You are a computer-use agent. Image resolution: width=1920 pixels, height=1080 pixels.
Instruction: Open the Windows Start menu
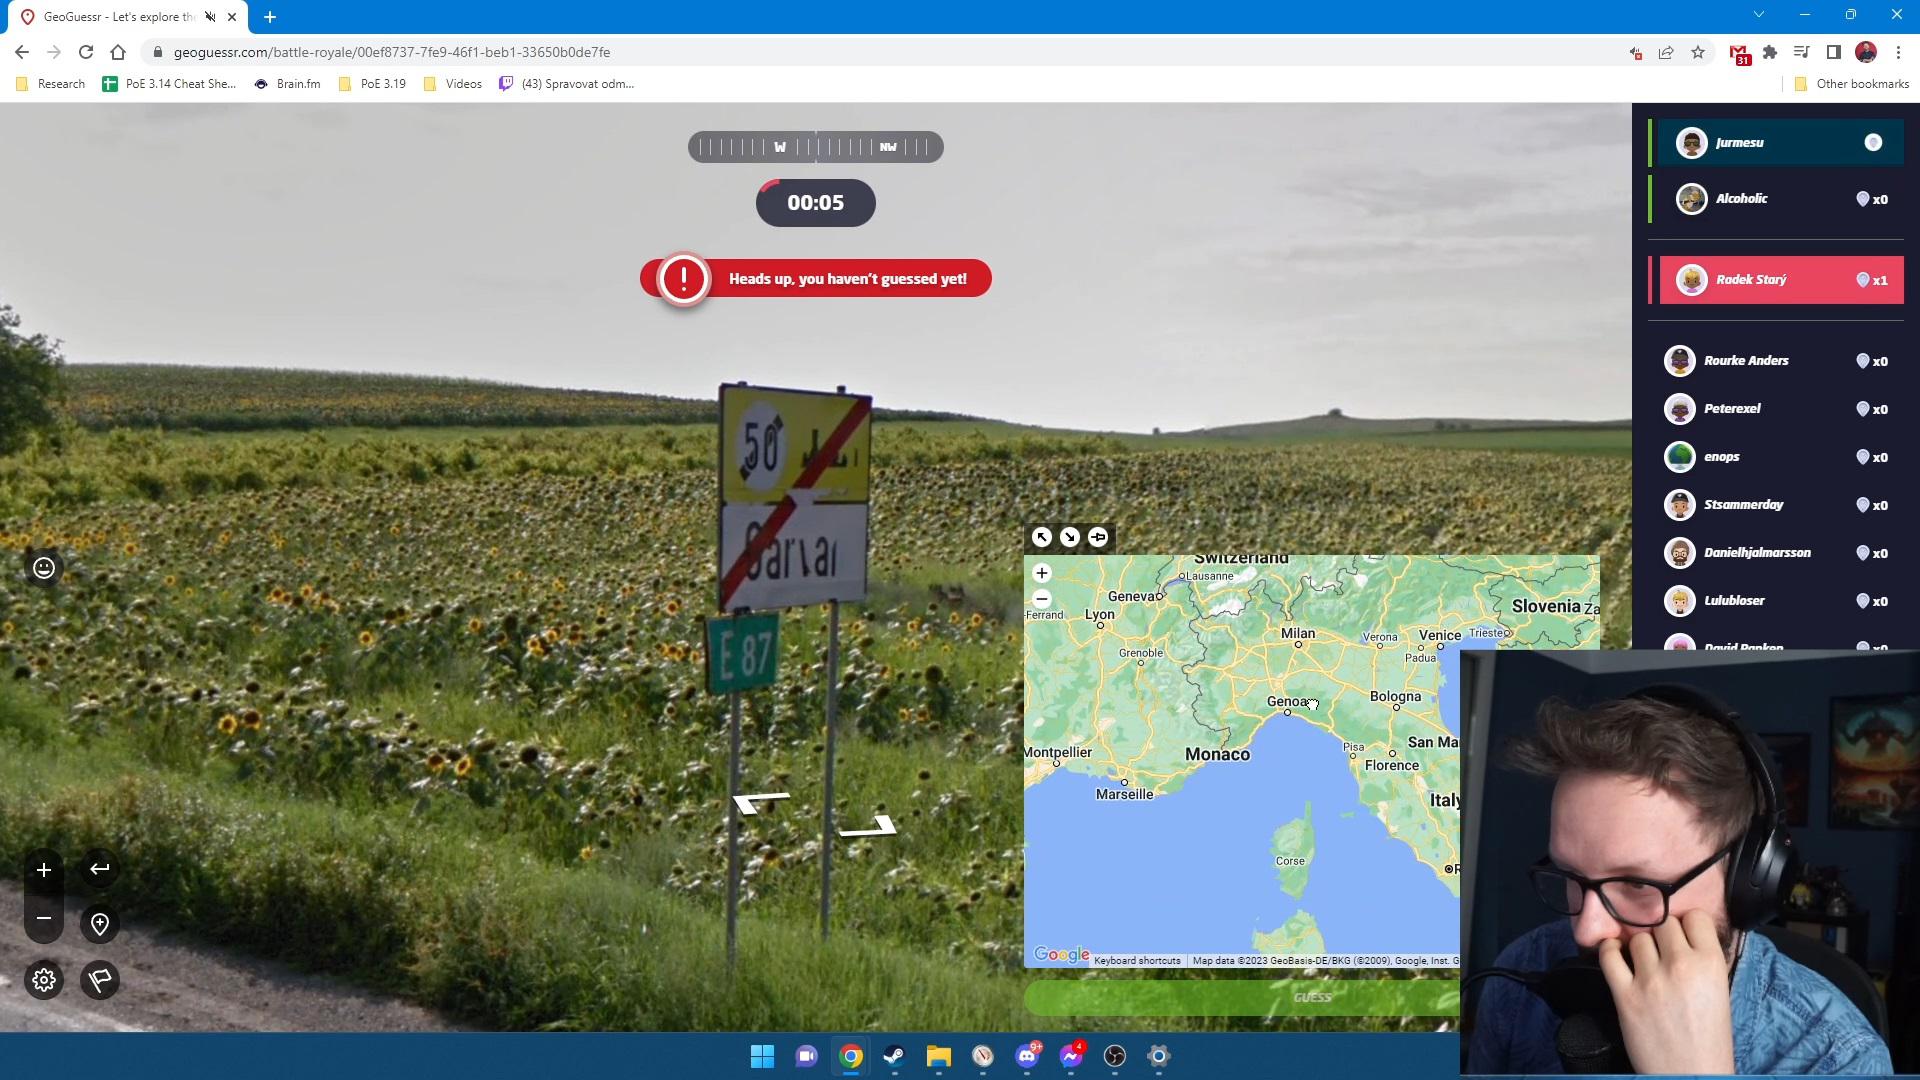pos(762,1056)
